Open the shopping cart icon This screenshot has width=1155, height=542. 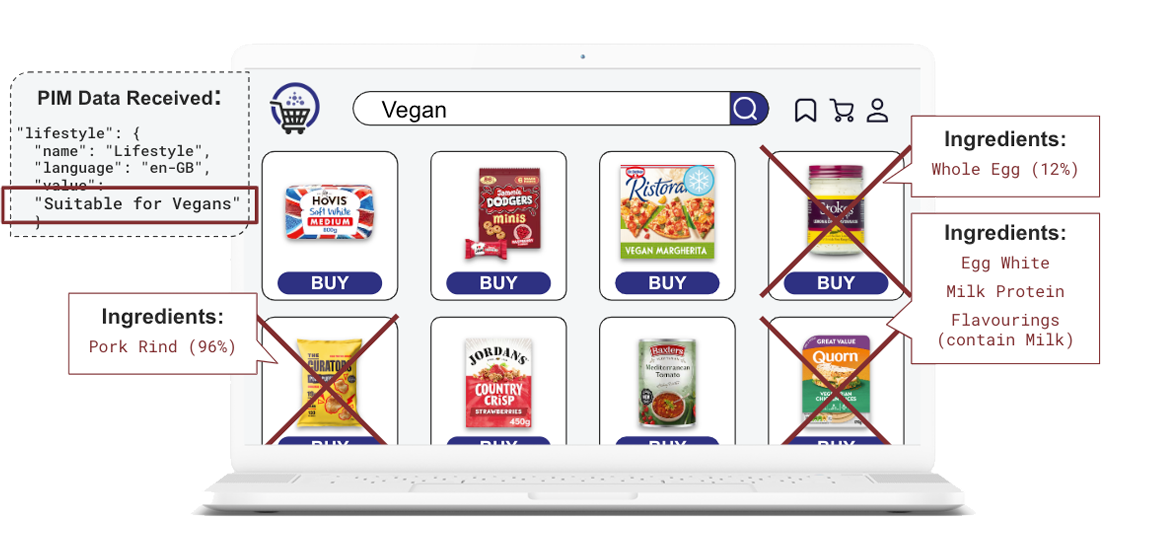point(841,110)
